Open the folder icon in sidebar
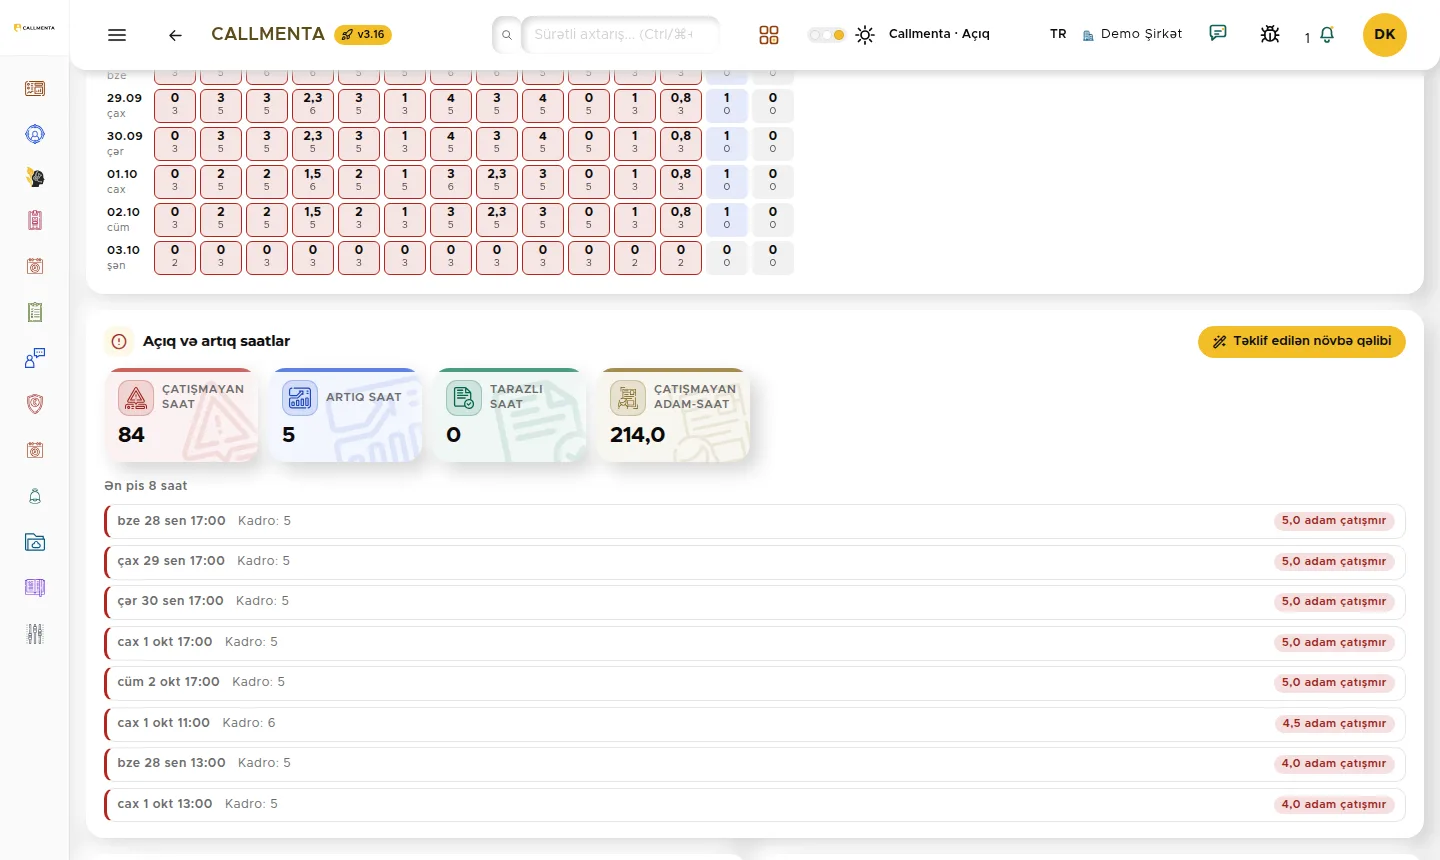The image size is (1440, 860). tap(35, 542)
